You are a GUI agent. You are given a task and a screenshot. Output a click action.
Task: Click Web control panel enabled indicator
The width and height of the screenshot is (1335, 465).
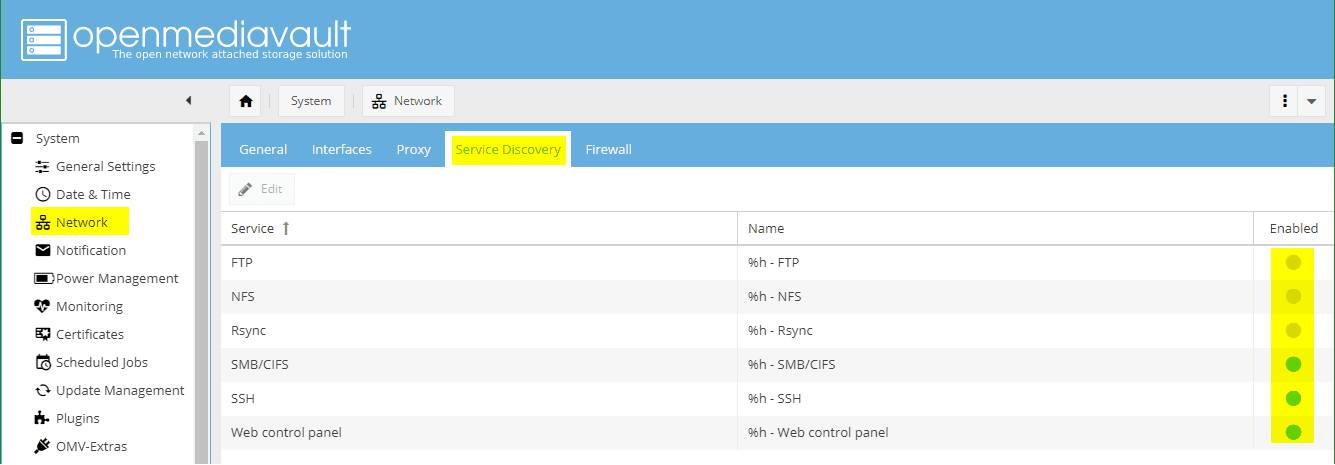(1293, 432)
